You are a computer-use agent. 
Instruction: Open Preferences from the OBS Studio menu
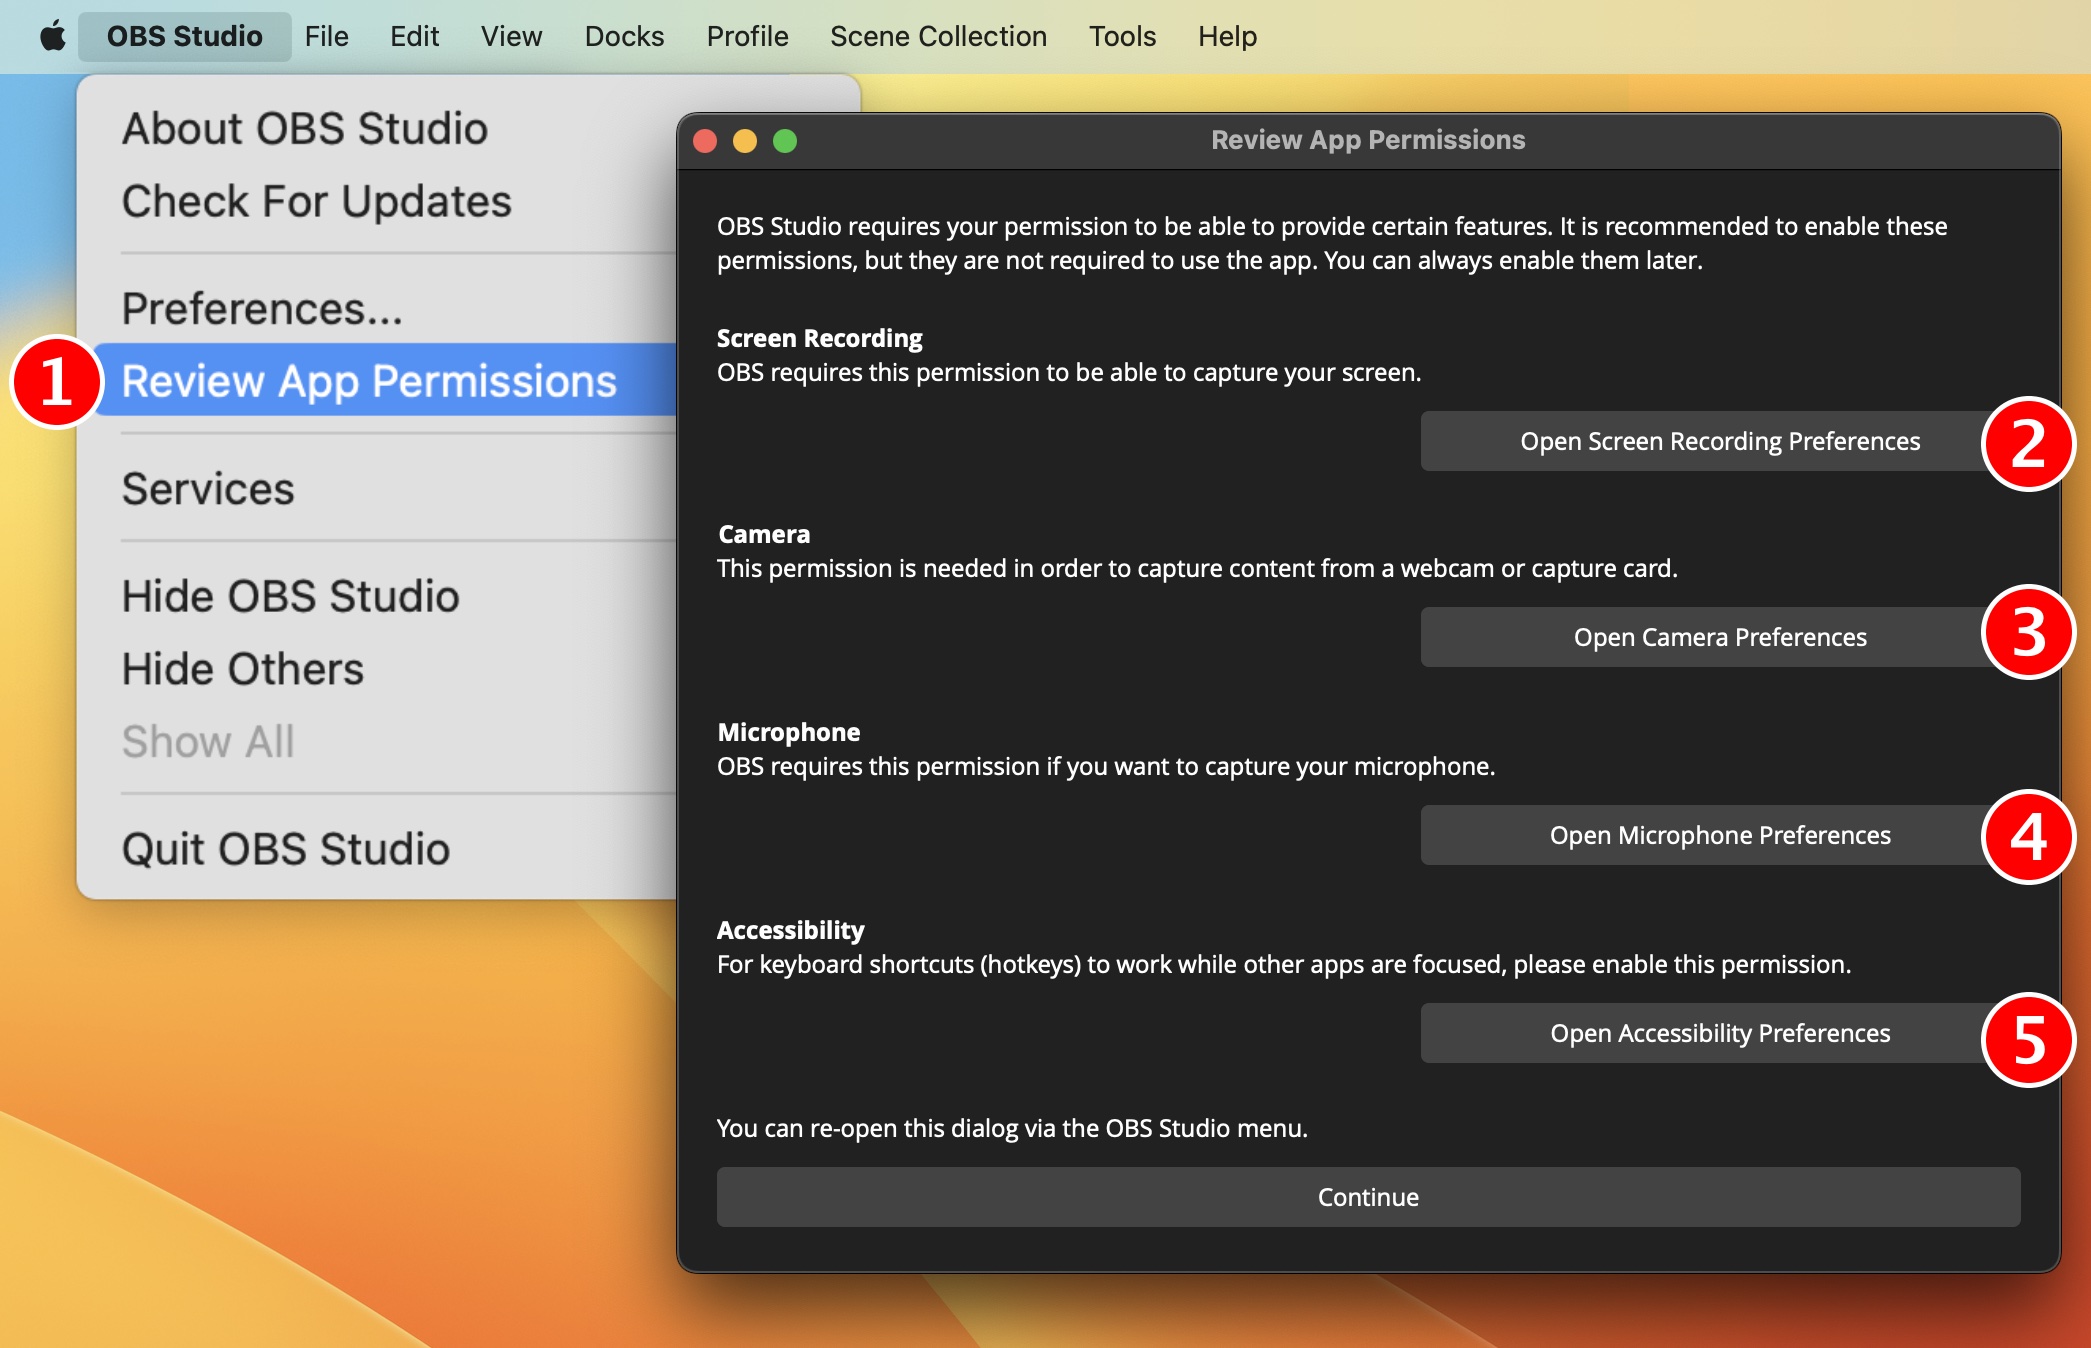(x=262, y=309)
